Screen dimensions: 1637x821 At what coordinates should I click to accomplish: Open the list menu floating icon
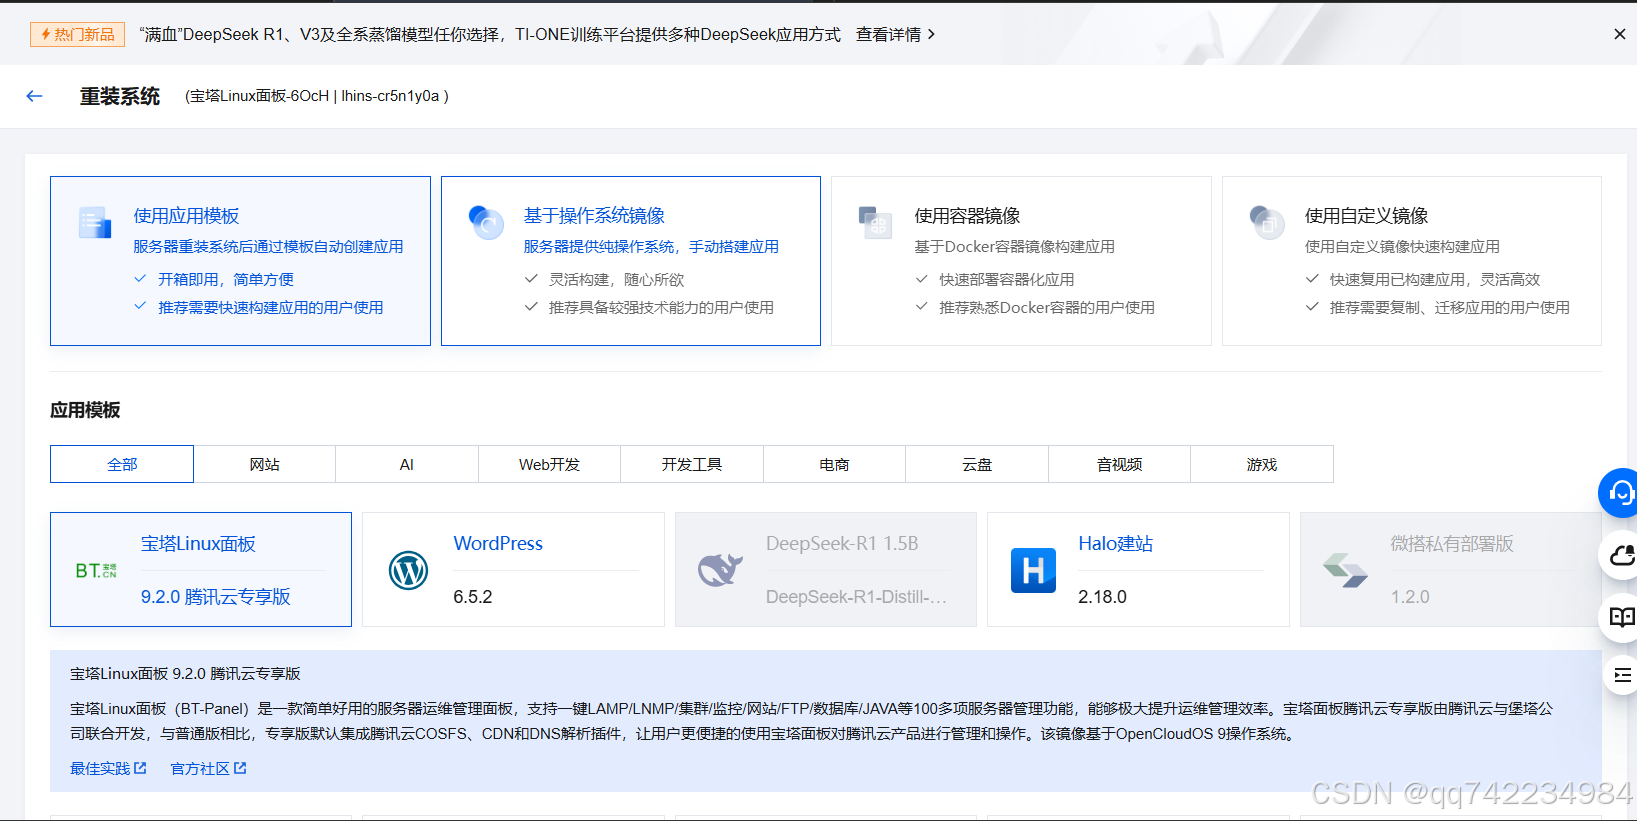tap(1621, 675)
